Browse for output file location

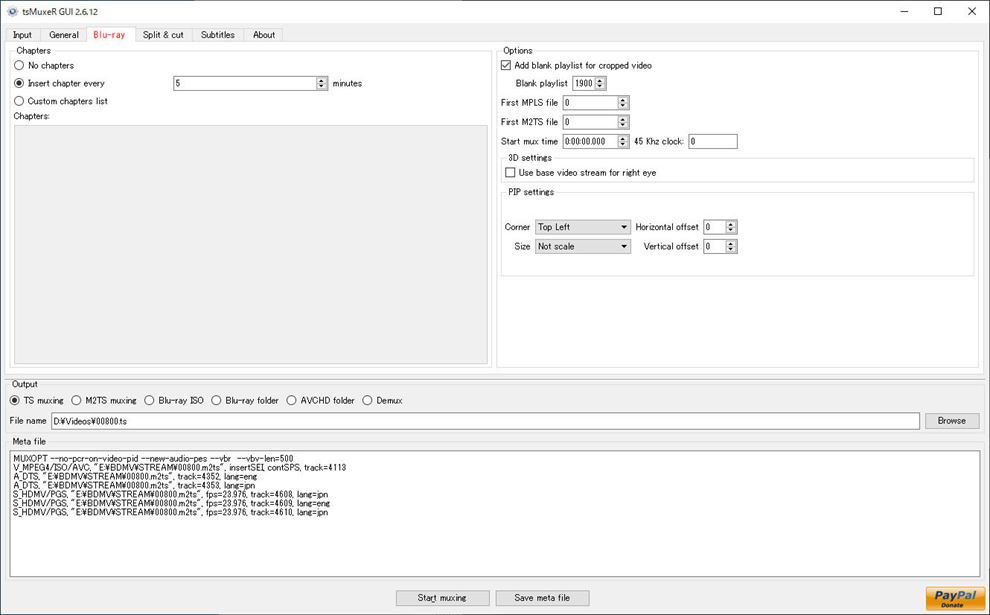tap(951, 421)
